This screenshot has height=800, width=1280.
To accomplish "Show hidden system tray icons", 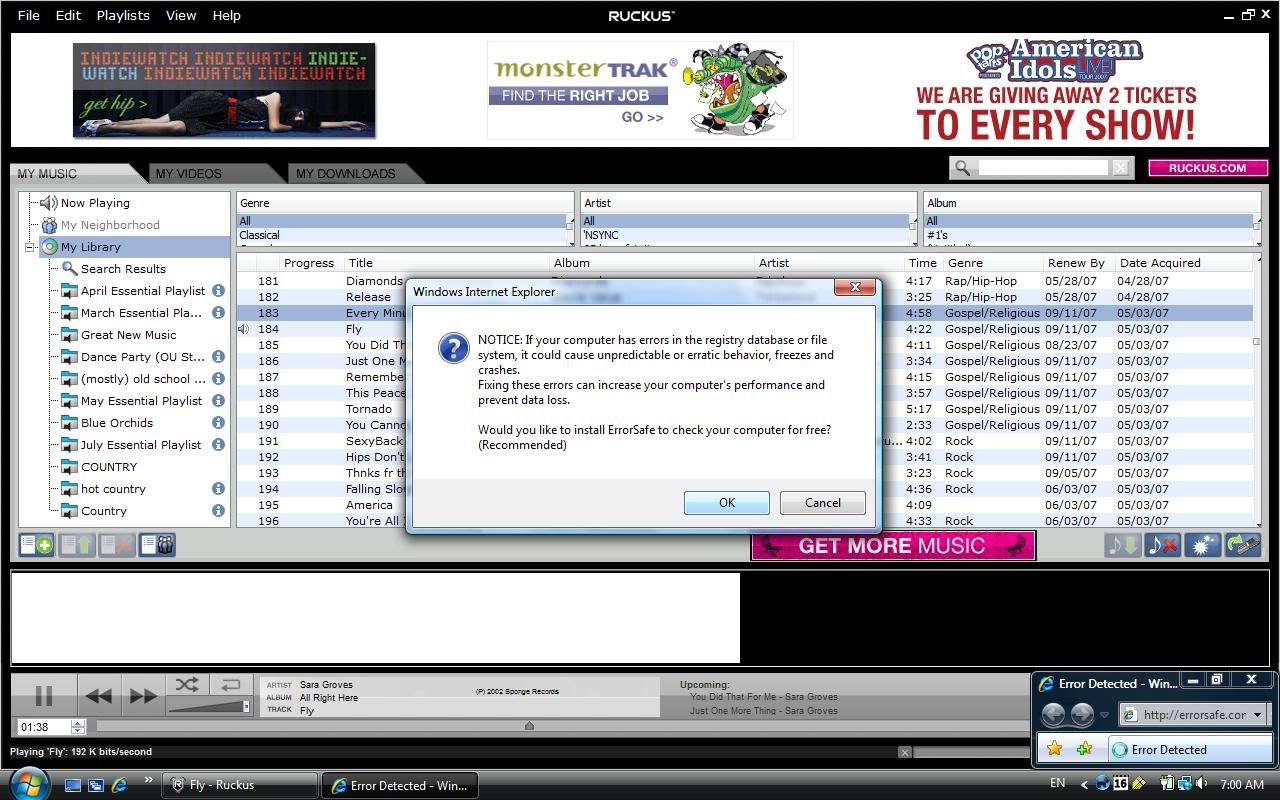I will tap(1085, 784).
